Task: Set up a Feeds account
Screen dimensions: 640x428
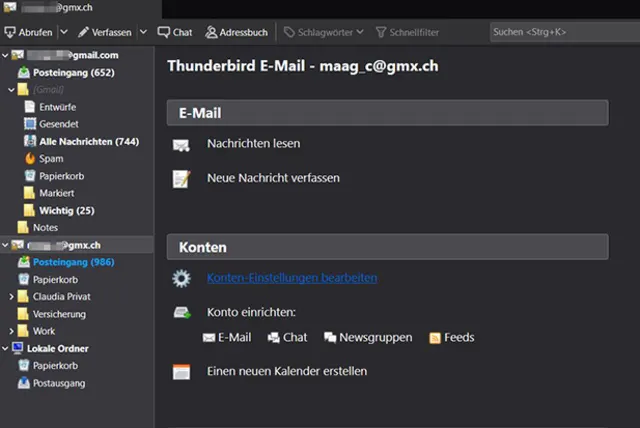Action: pos(451,338)
